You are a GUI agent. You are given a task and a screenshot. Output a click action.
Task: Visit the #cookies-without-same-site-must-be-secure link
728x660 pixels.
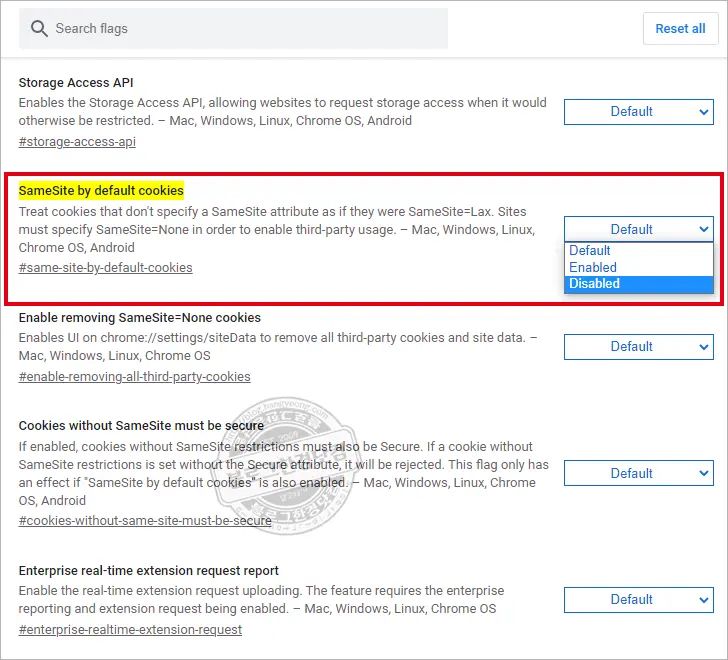click(x=144, y=521)
